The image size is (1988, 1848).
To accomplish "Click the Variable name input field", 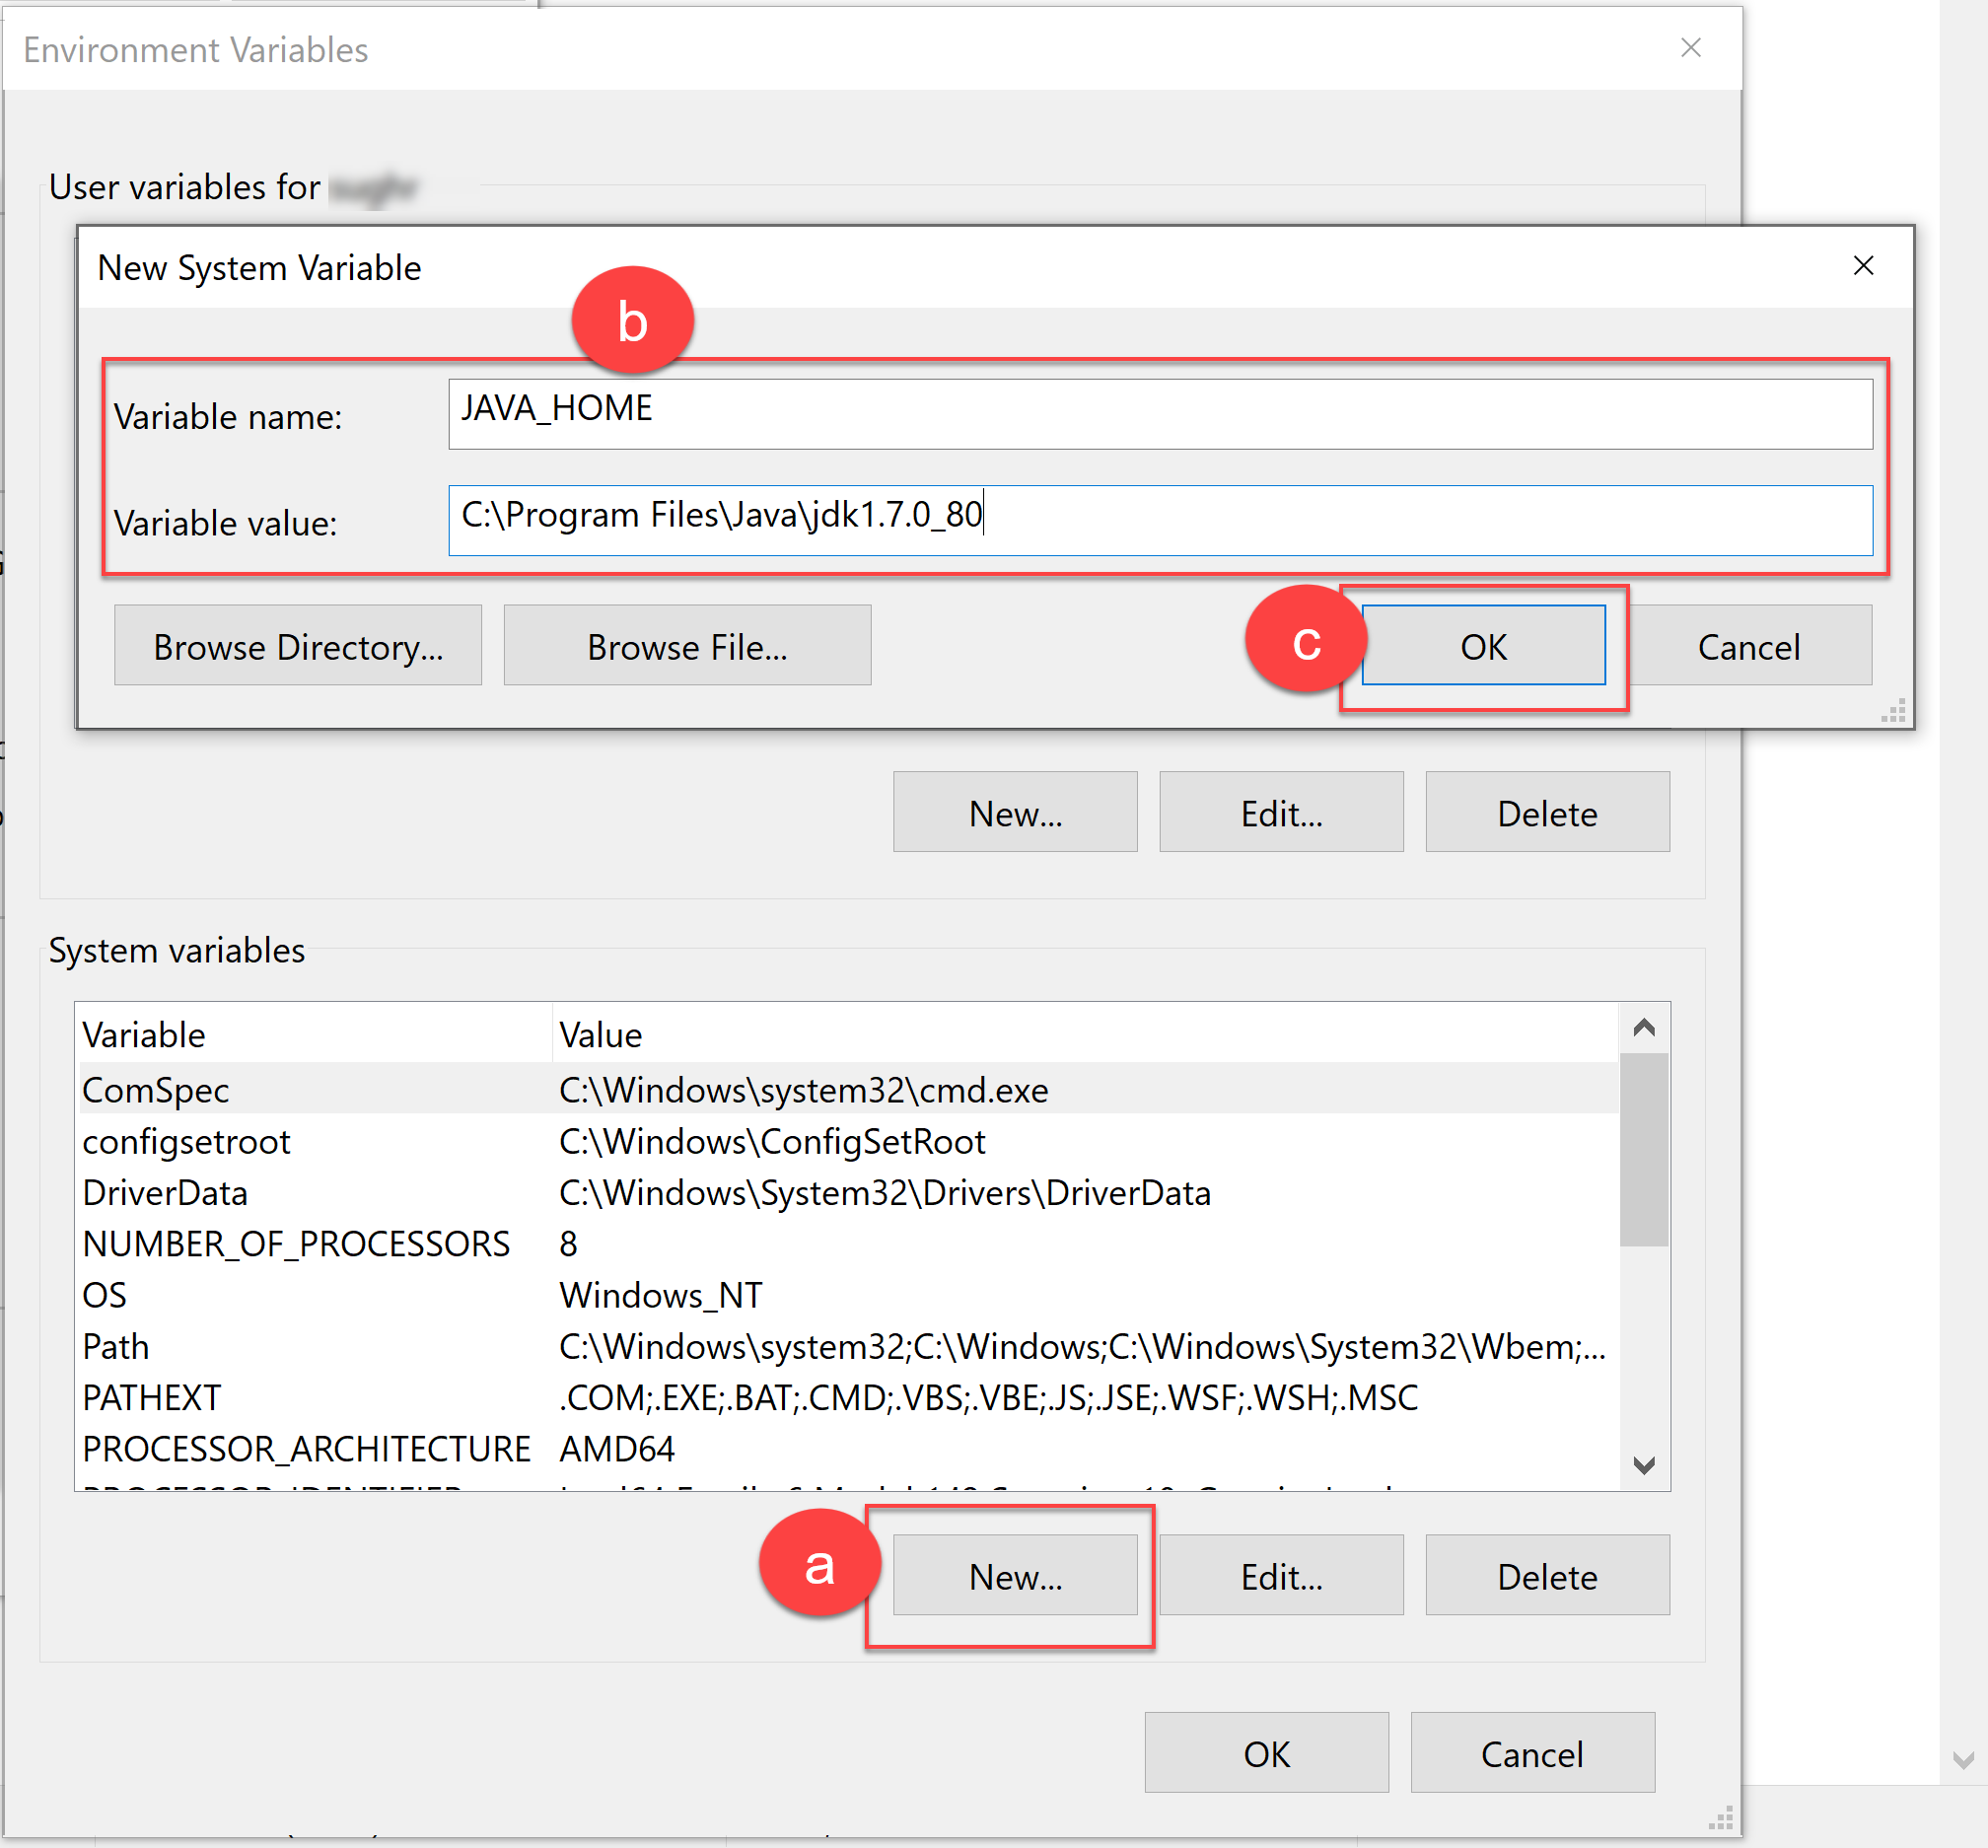I will [1160, 413].
